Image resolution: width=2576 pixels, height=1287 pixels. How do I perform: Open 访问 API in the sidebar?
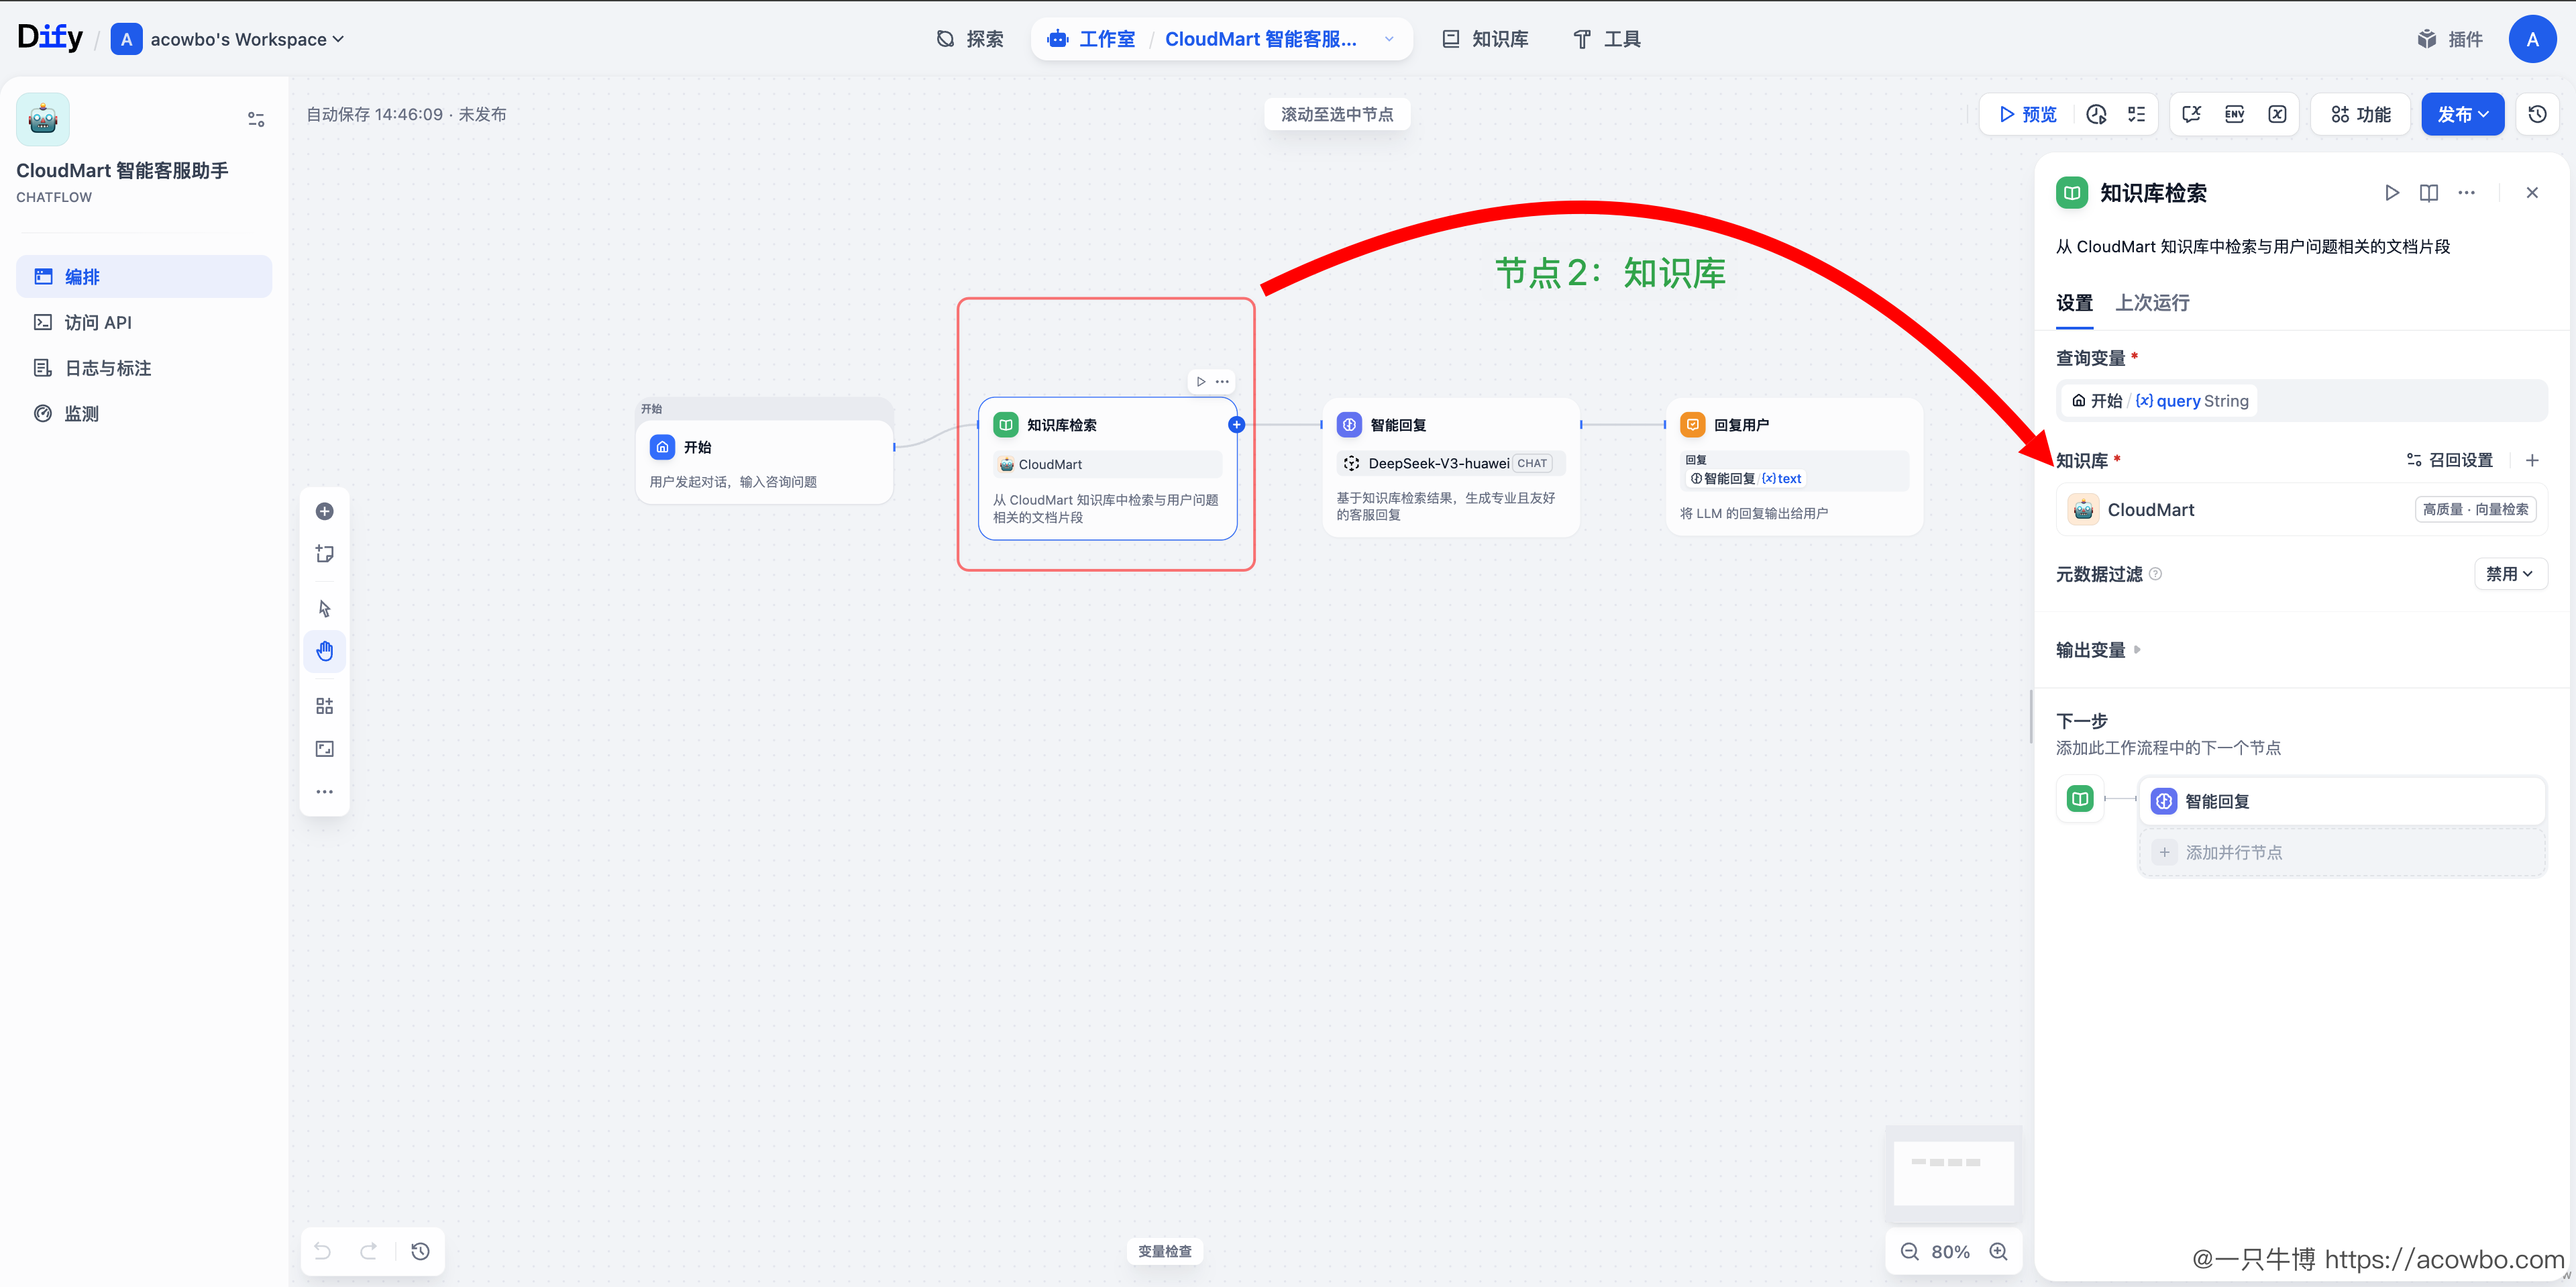pyautogui.click(x=144, y=322)
